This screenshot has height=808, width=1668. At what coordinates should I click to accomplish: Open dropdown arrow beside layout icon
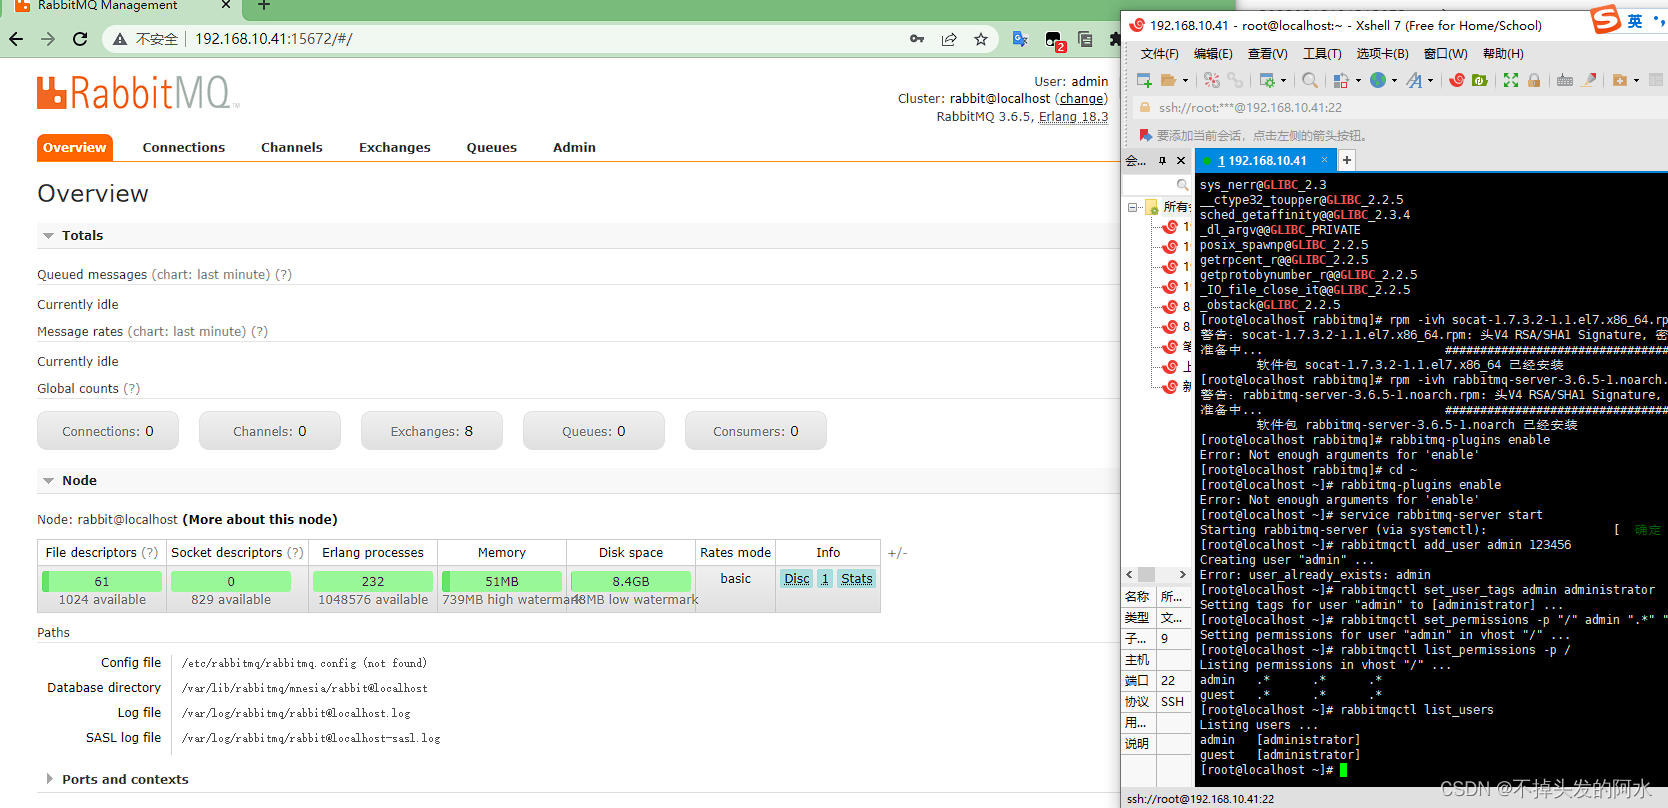1358,81
